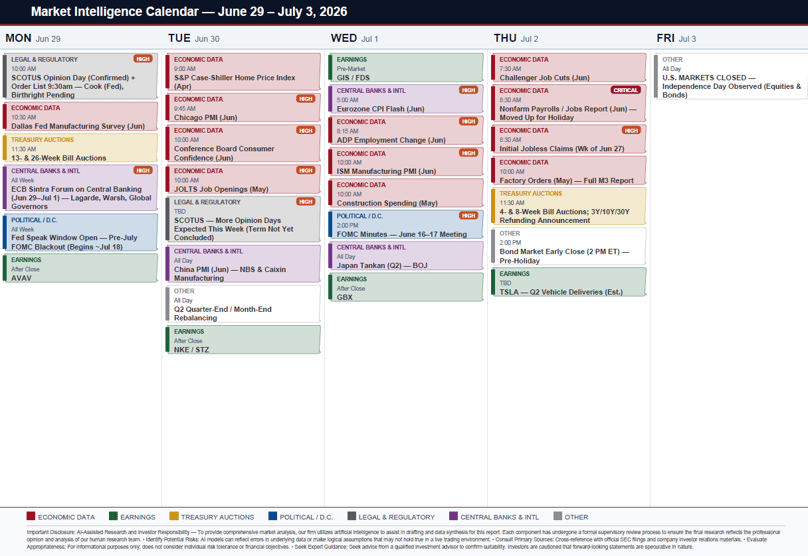
Task: Click the purple Central Banks & Intl legend swatch
Action: tap(453, 516)
